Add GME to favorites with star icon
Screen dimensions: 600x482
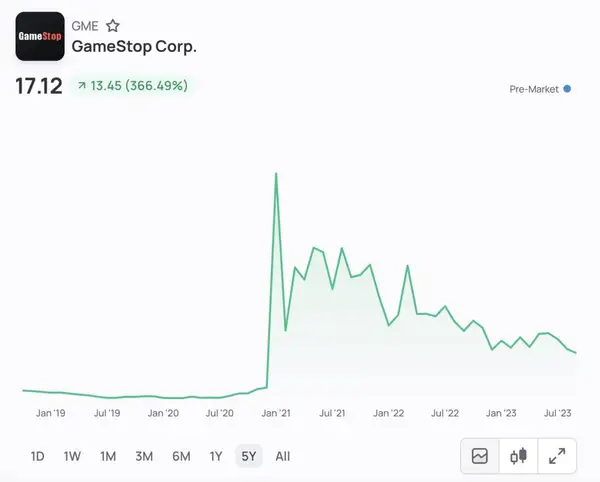[x=113, y=26]
